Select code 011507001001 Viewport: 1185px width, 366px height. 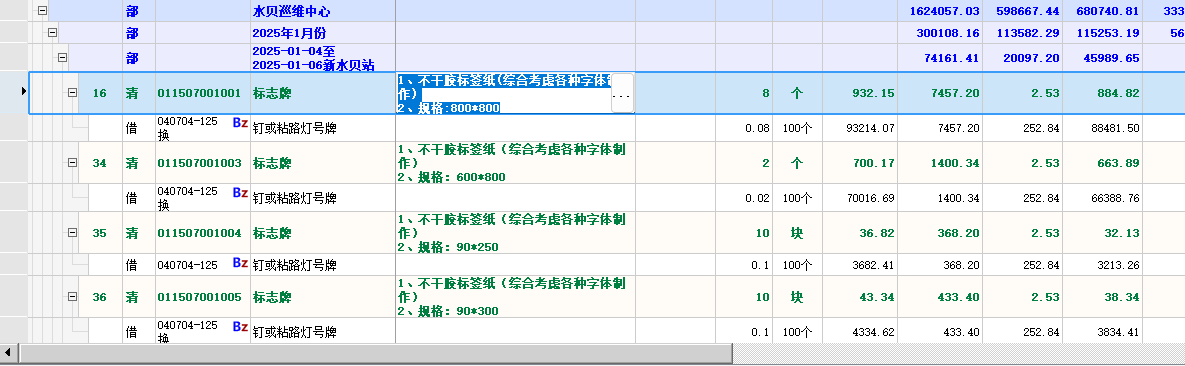click(200, 94)
